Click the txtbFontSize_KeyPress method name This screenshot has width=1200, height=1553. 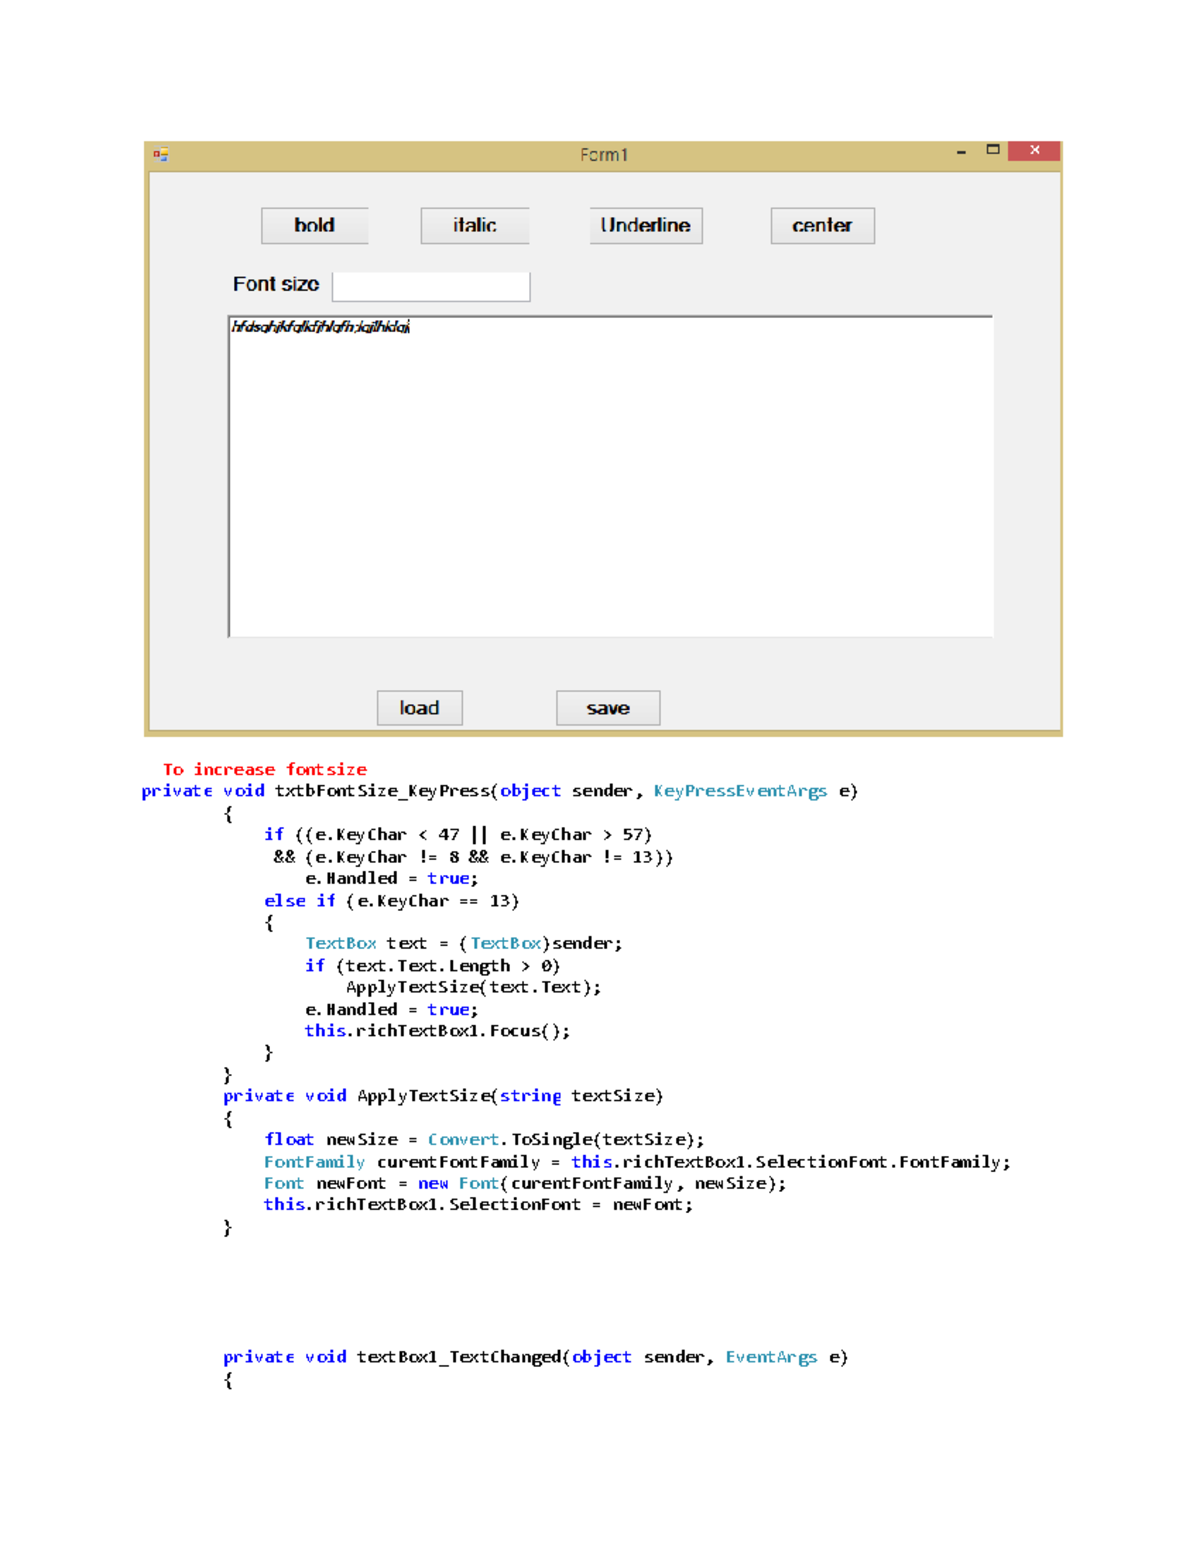pos(382,791)
